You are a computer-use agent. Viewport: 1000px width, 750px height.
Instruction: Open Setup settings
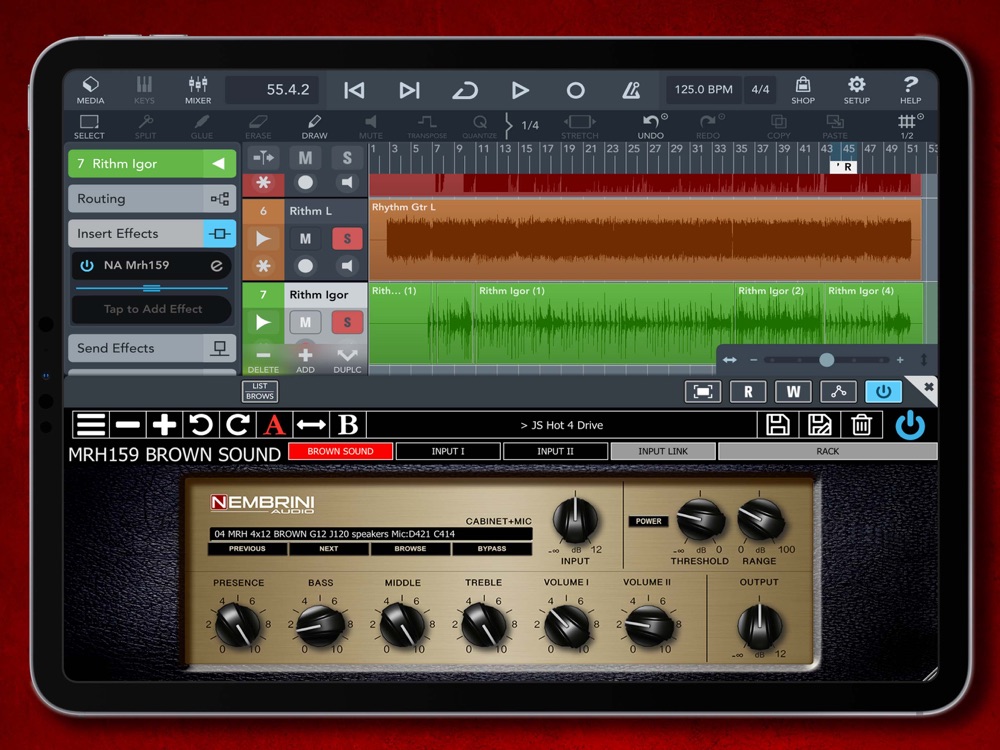[x=857, y=90]
